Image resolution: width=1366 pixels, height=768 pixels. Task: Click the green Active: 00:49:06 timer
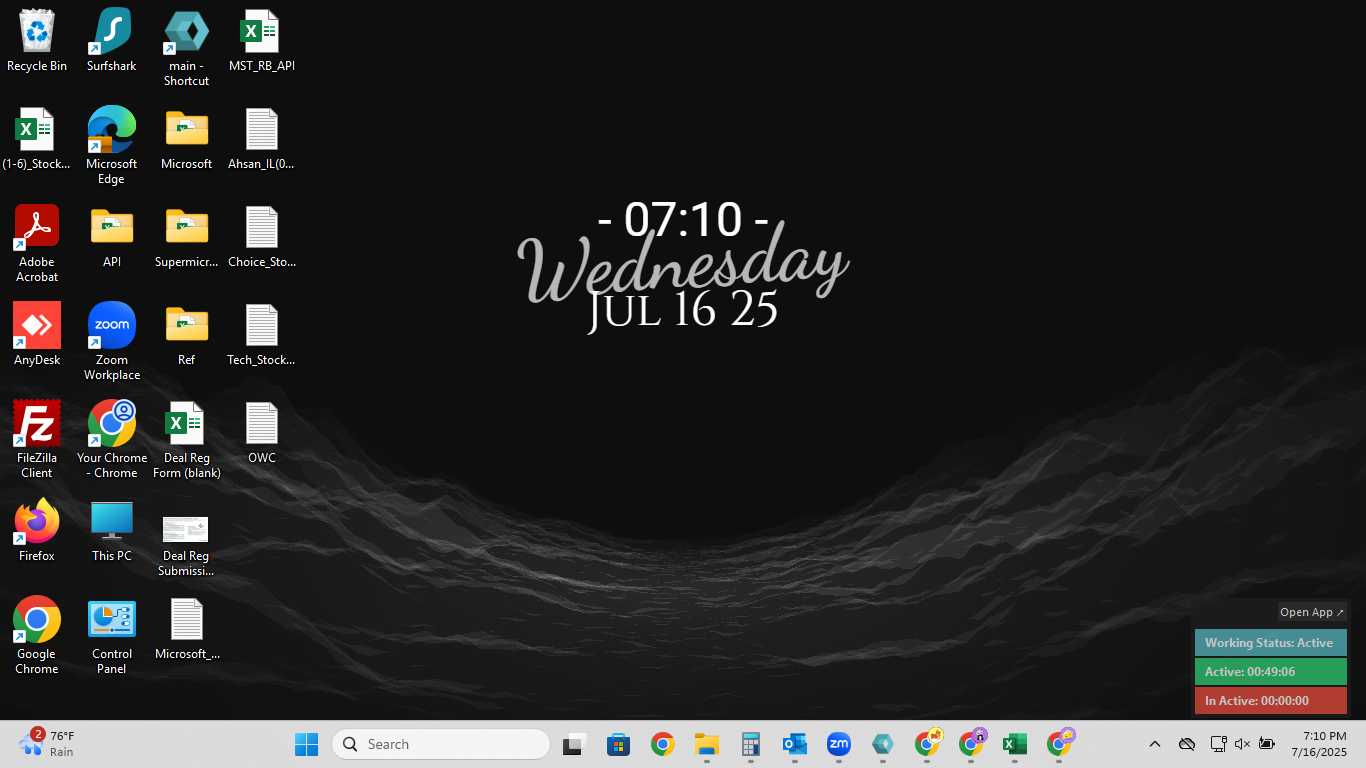(x=1270, y=672)
